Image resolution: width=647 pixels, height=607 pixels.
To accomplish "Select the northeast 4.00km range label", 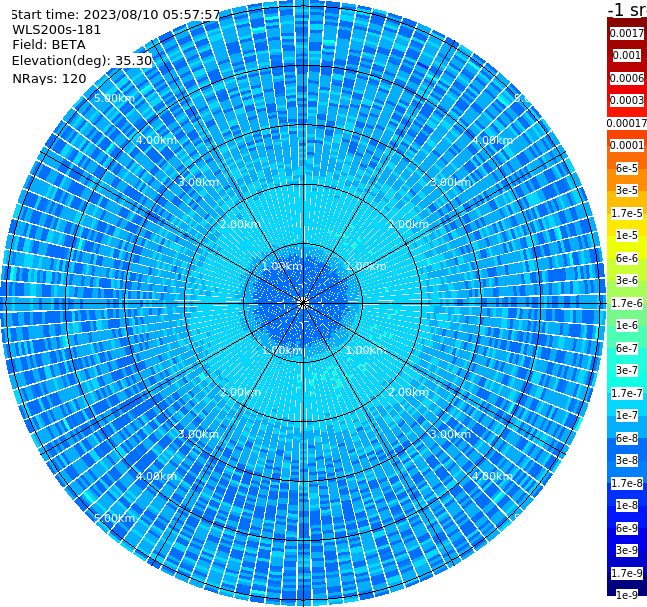I will (492, 140).
